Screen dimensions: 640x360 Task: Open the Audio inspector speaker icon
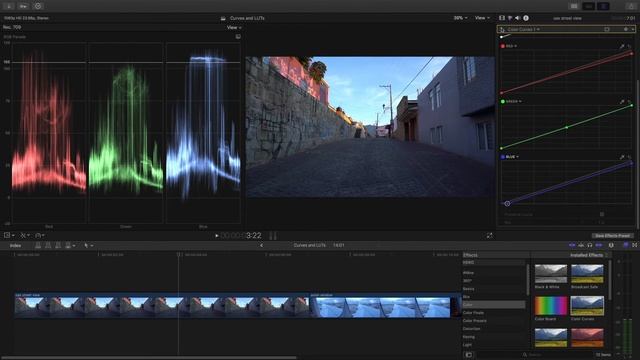[x=518, y=18]
